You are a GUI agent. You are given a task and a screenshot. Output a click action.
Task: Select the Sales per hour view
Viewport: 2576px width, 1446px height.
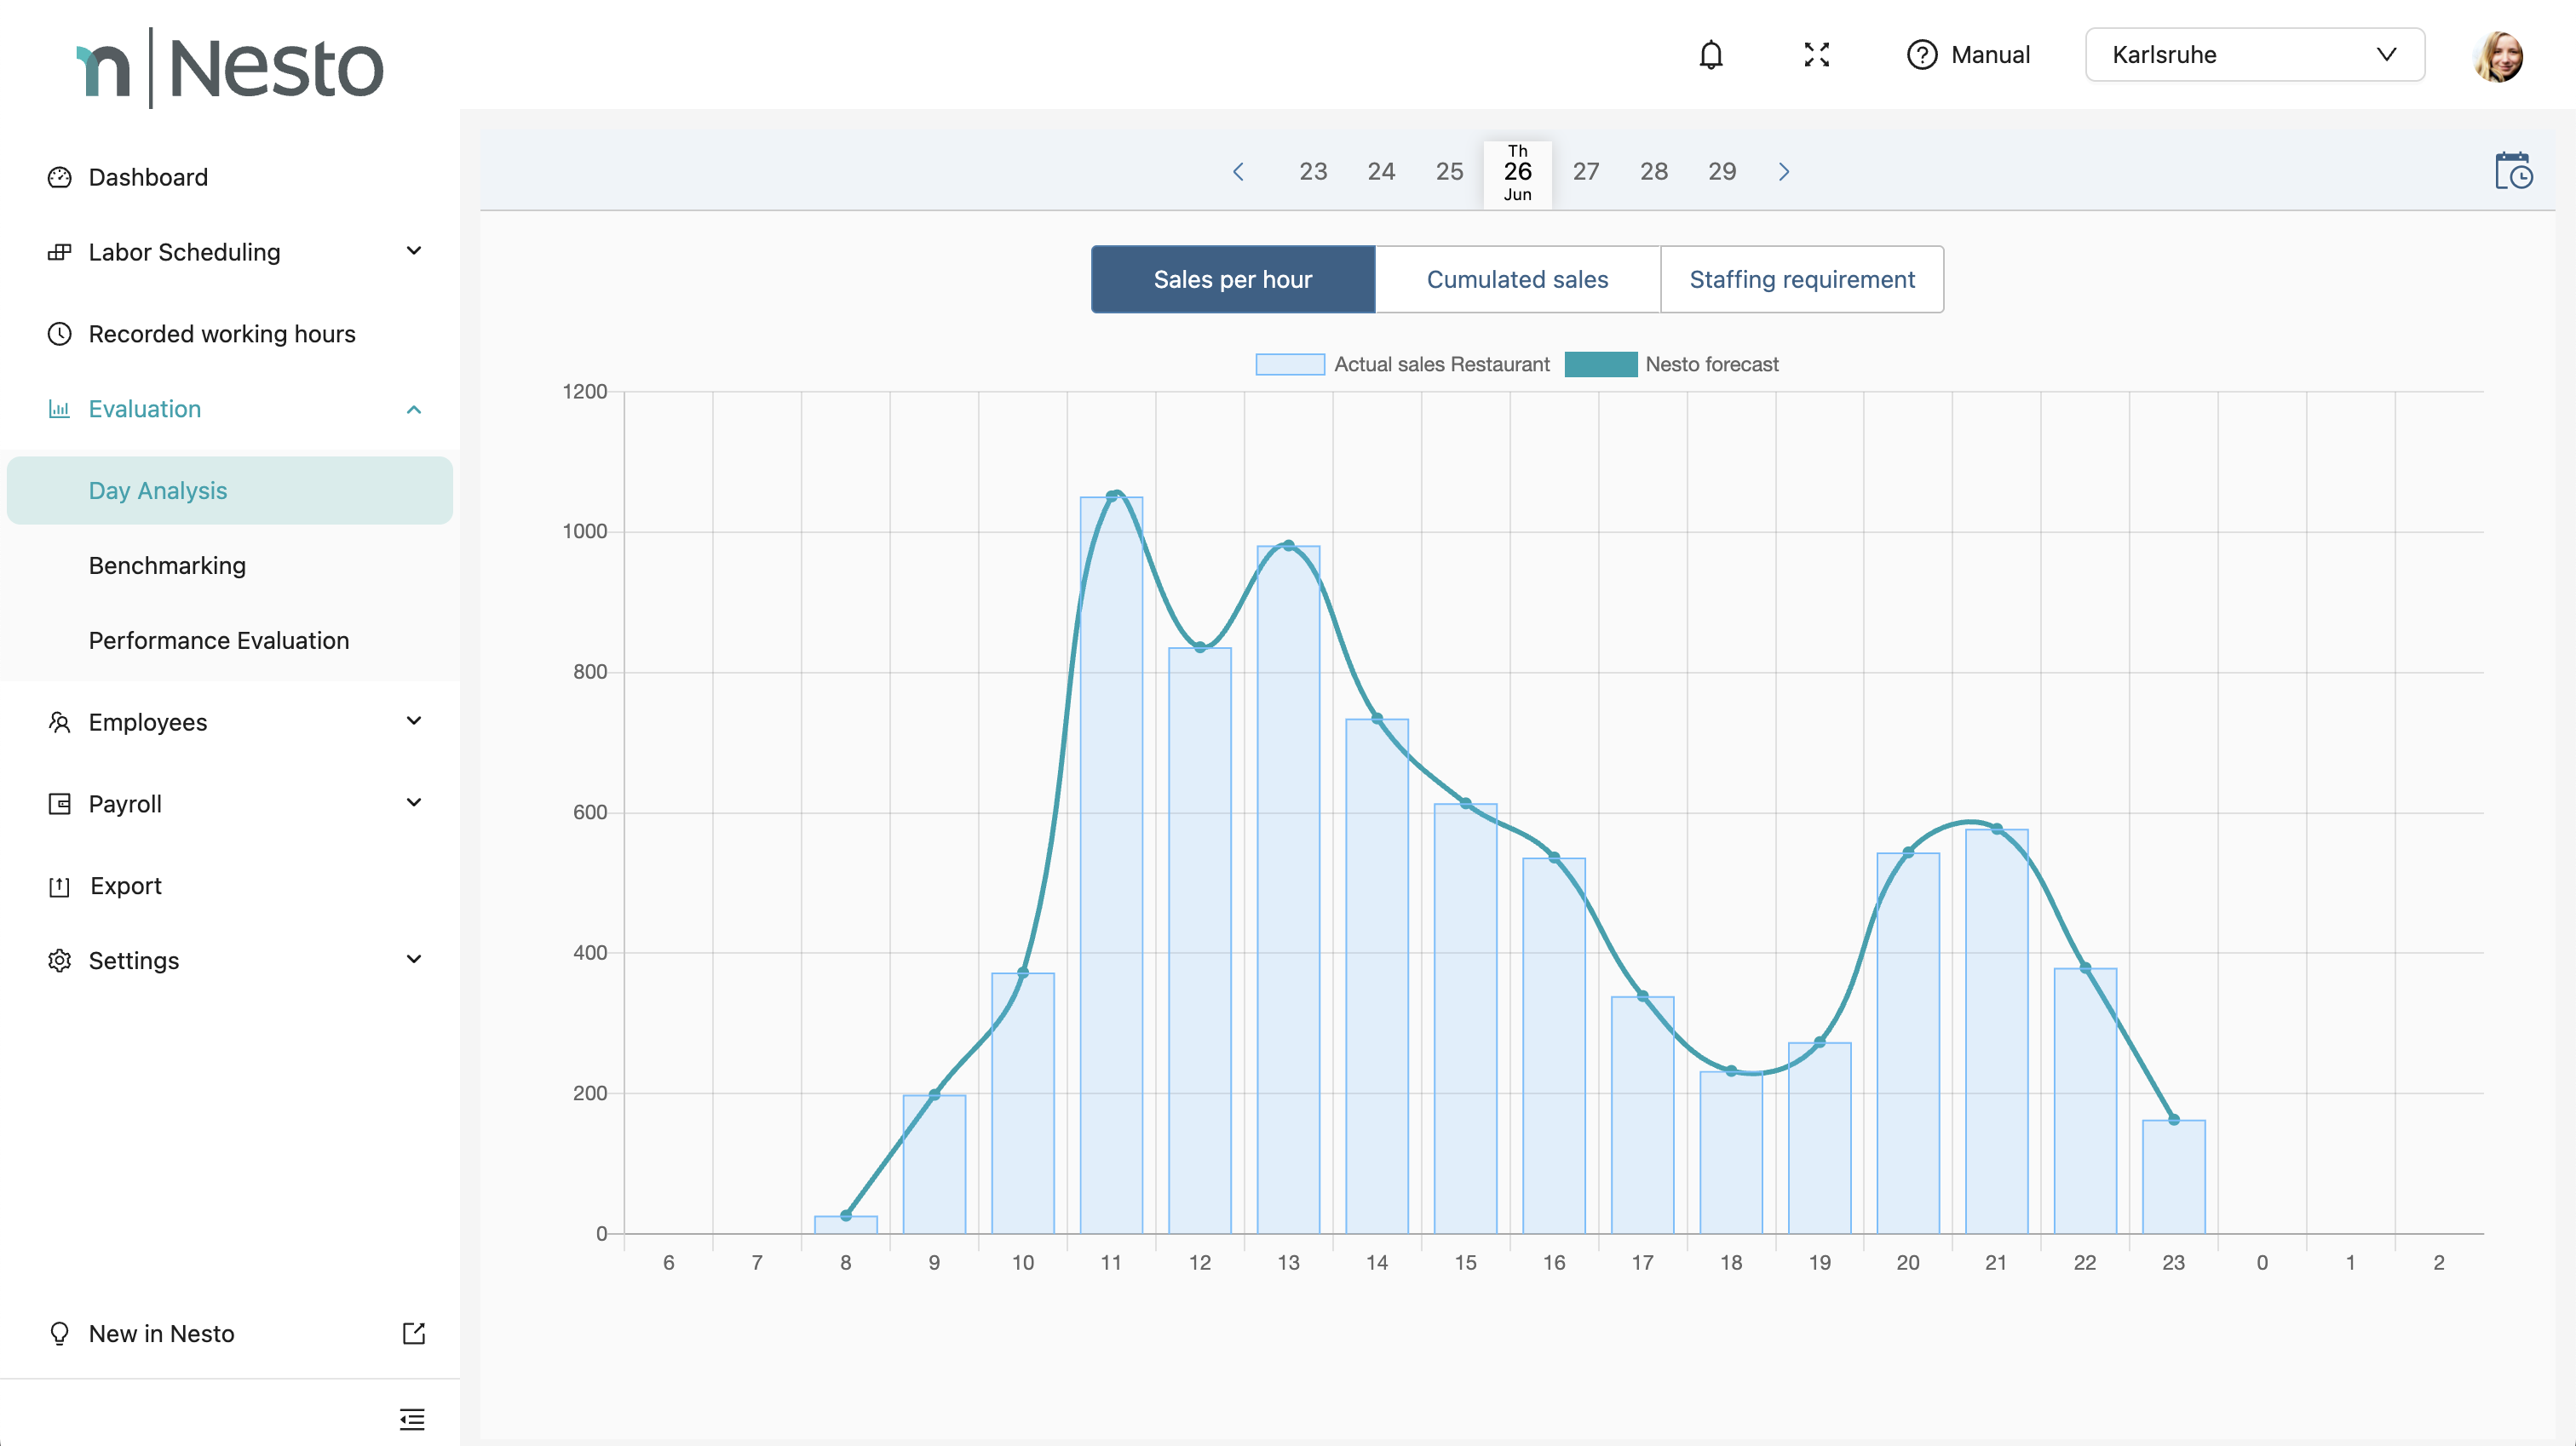point(1232,280)
